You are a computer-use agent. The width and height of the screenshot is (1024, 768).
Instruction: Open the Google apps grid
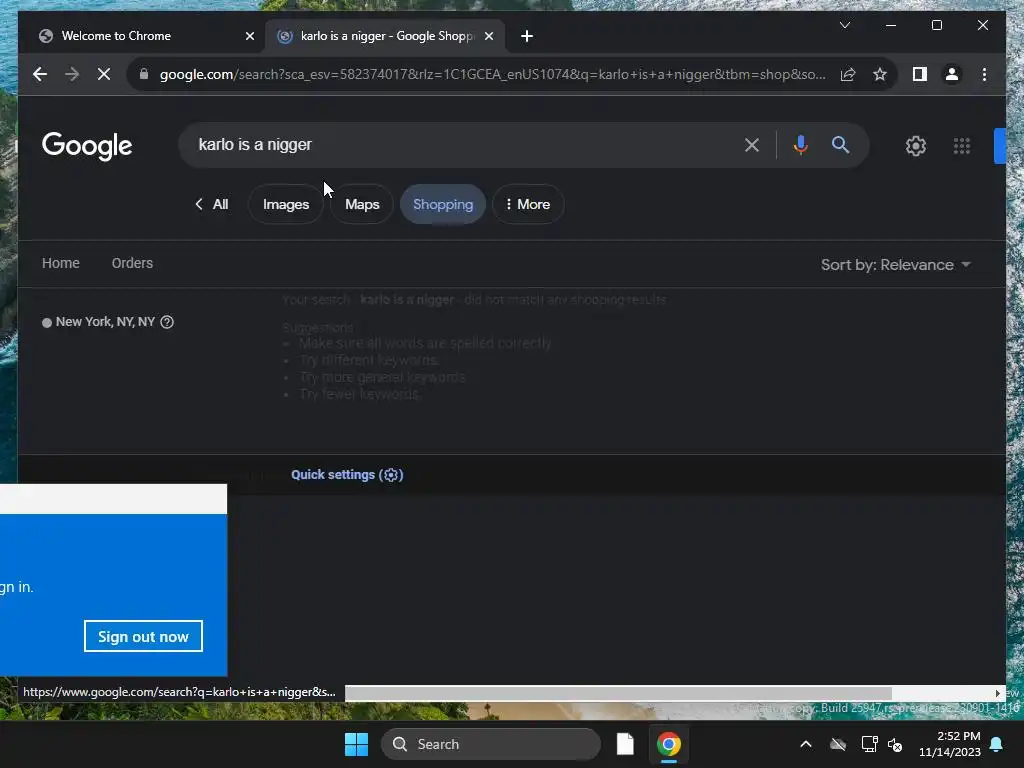click(961, 146)
